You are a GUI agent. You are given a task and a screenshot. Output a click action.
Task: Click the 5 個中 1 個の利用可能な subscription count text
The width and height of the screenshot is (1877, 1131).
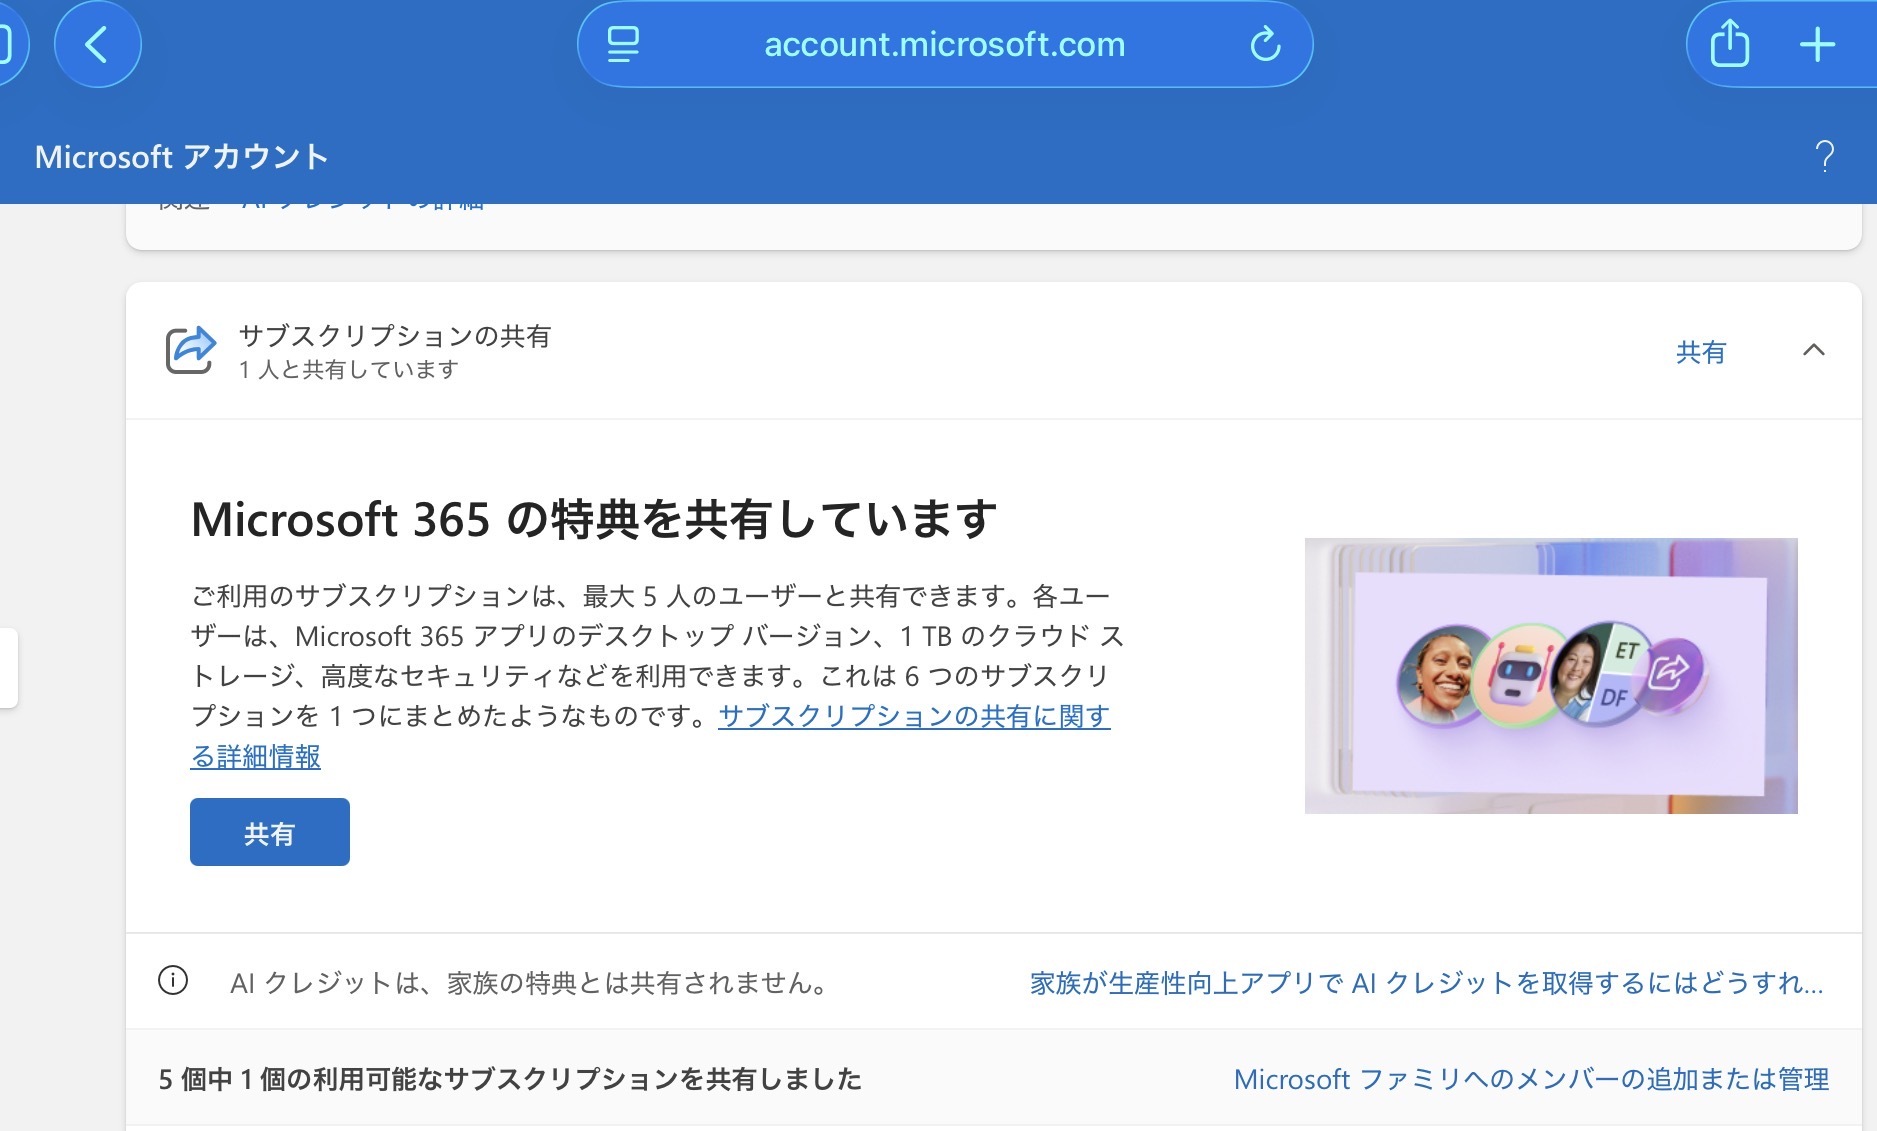(x=510, y=1079)
